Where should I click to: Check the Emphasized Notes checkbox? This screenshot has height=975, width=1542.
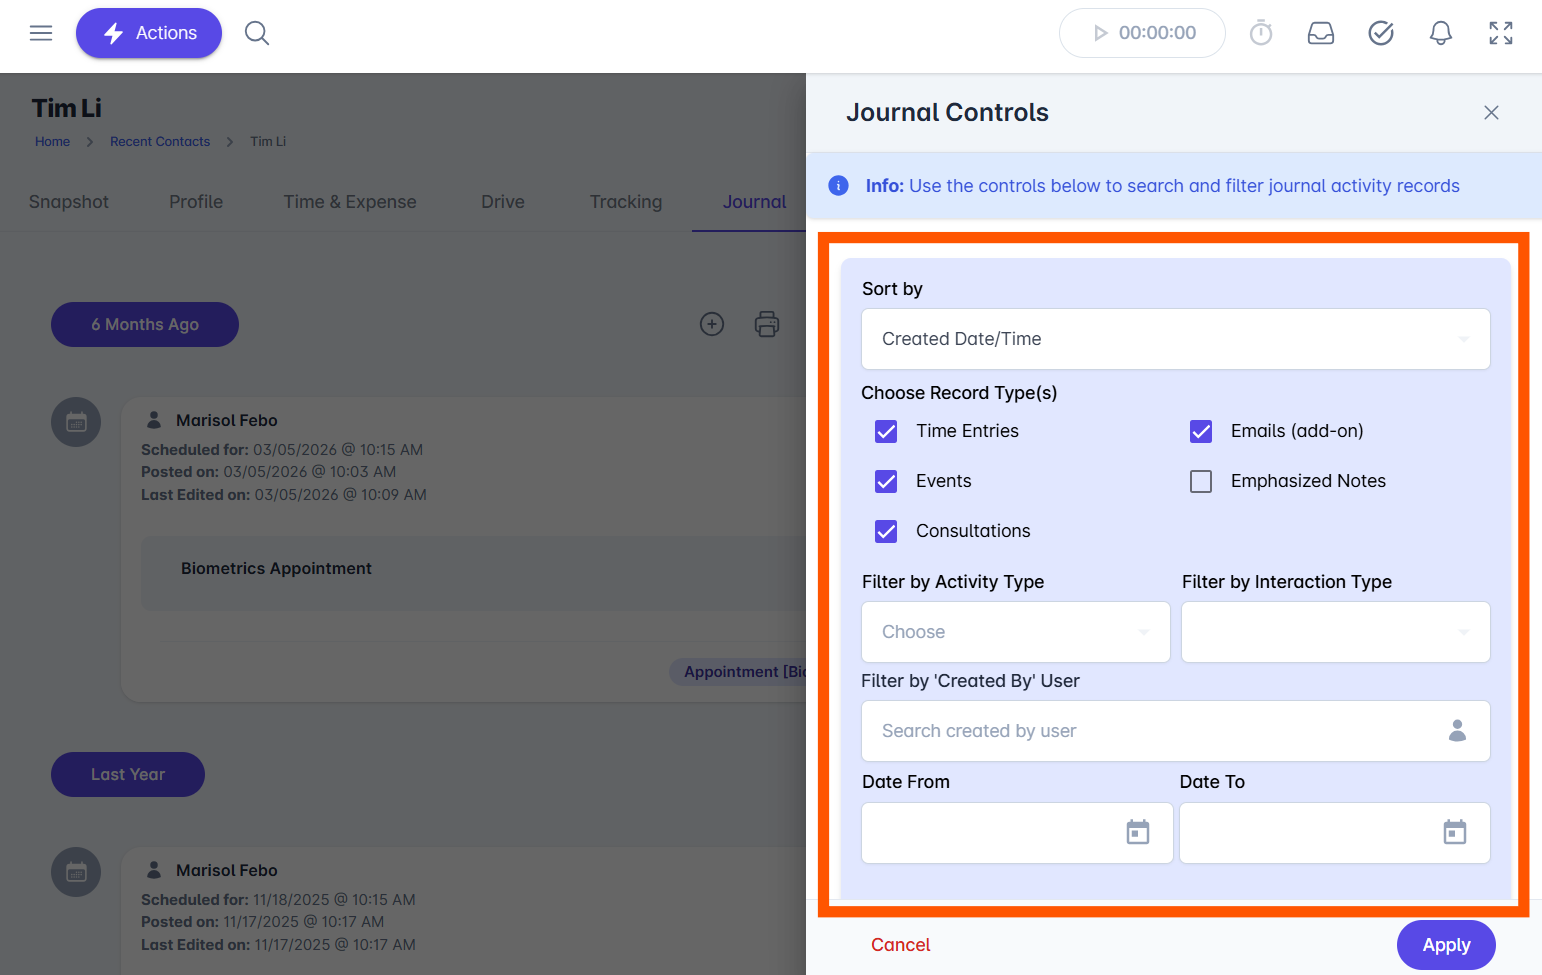point(1201,481)
